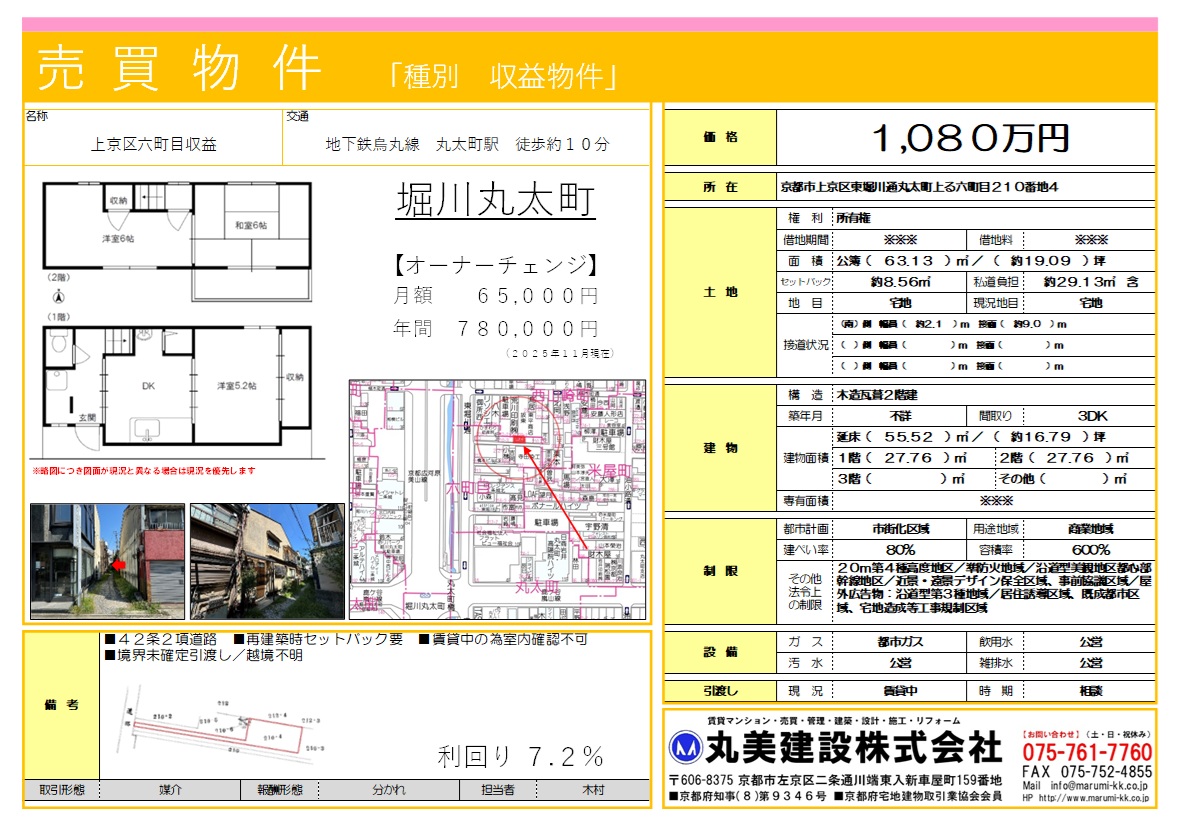Click the 売買物件 header title
The width and height of the screenshot is (1179, 824).
(x=180, y=68)
